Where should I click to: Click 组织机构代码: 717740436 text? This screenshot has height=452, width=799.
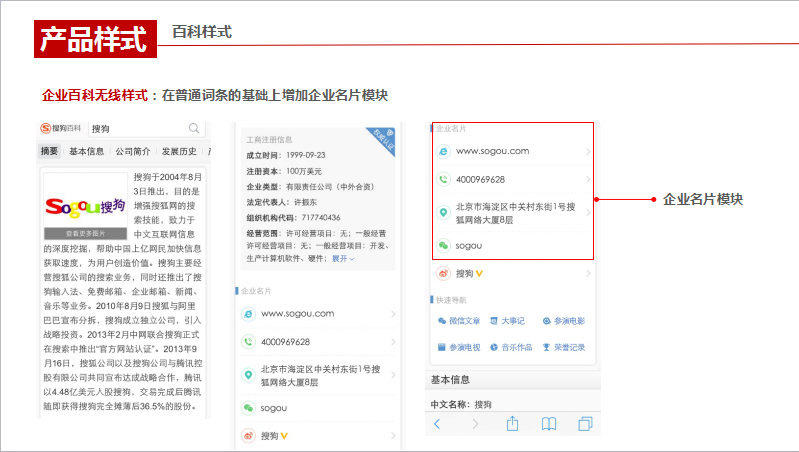[294, 218]
